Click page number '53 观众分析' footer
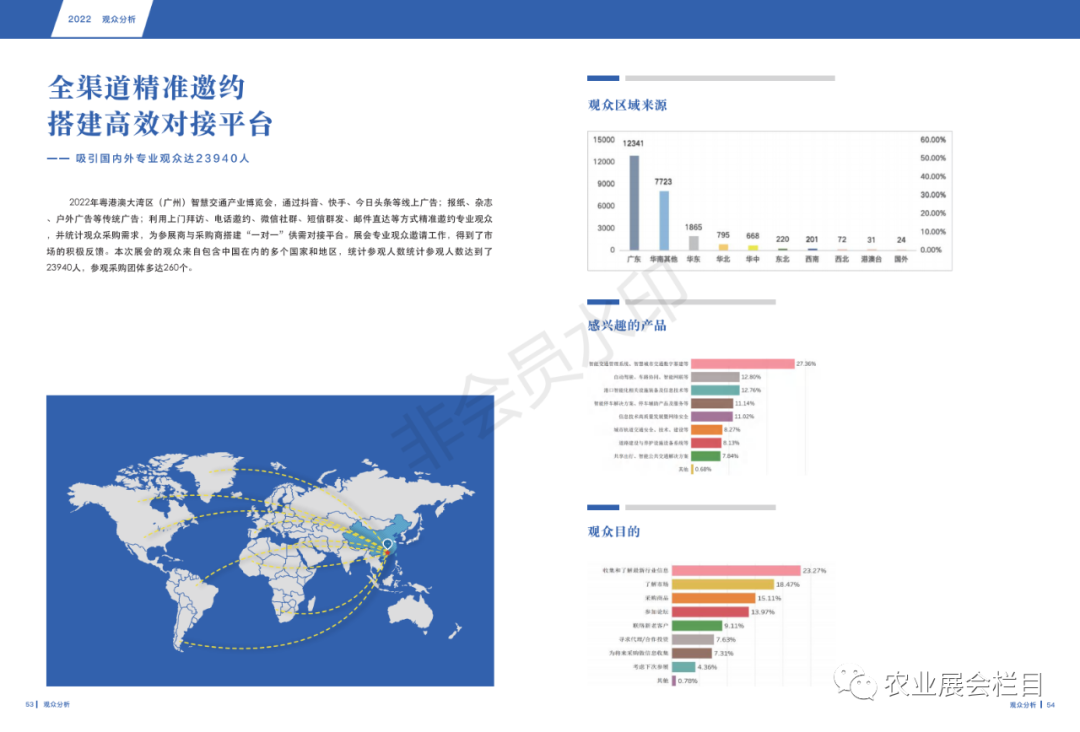Image resolution: width=1080 pixels, height=732 pixels. pos(48,704)
